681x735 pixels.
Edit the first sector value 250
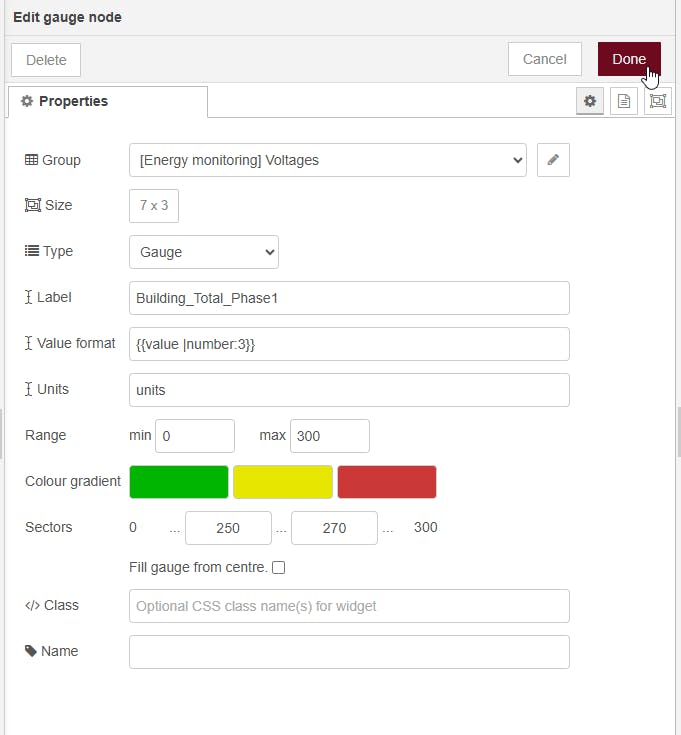click(228, 528)
